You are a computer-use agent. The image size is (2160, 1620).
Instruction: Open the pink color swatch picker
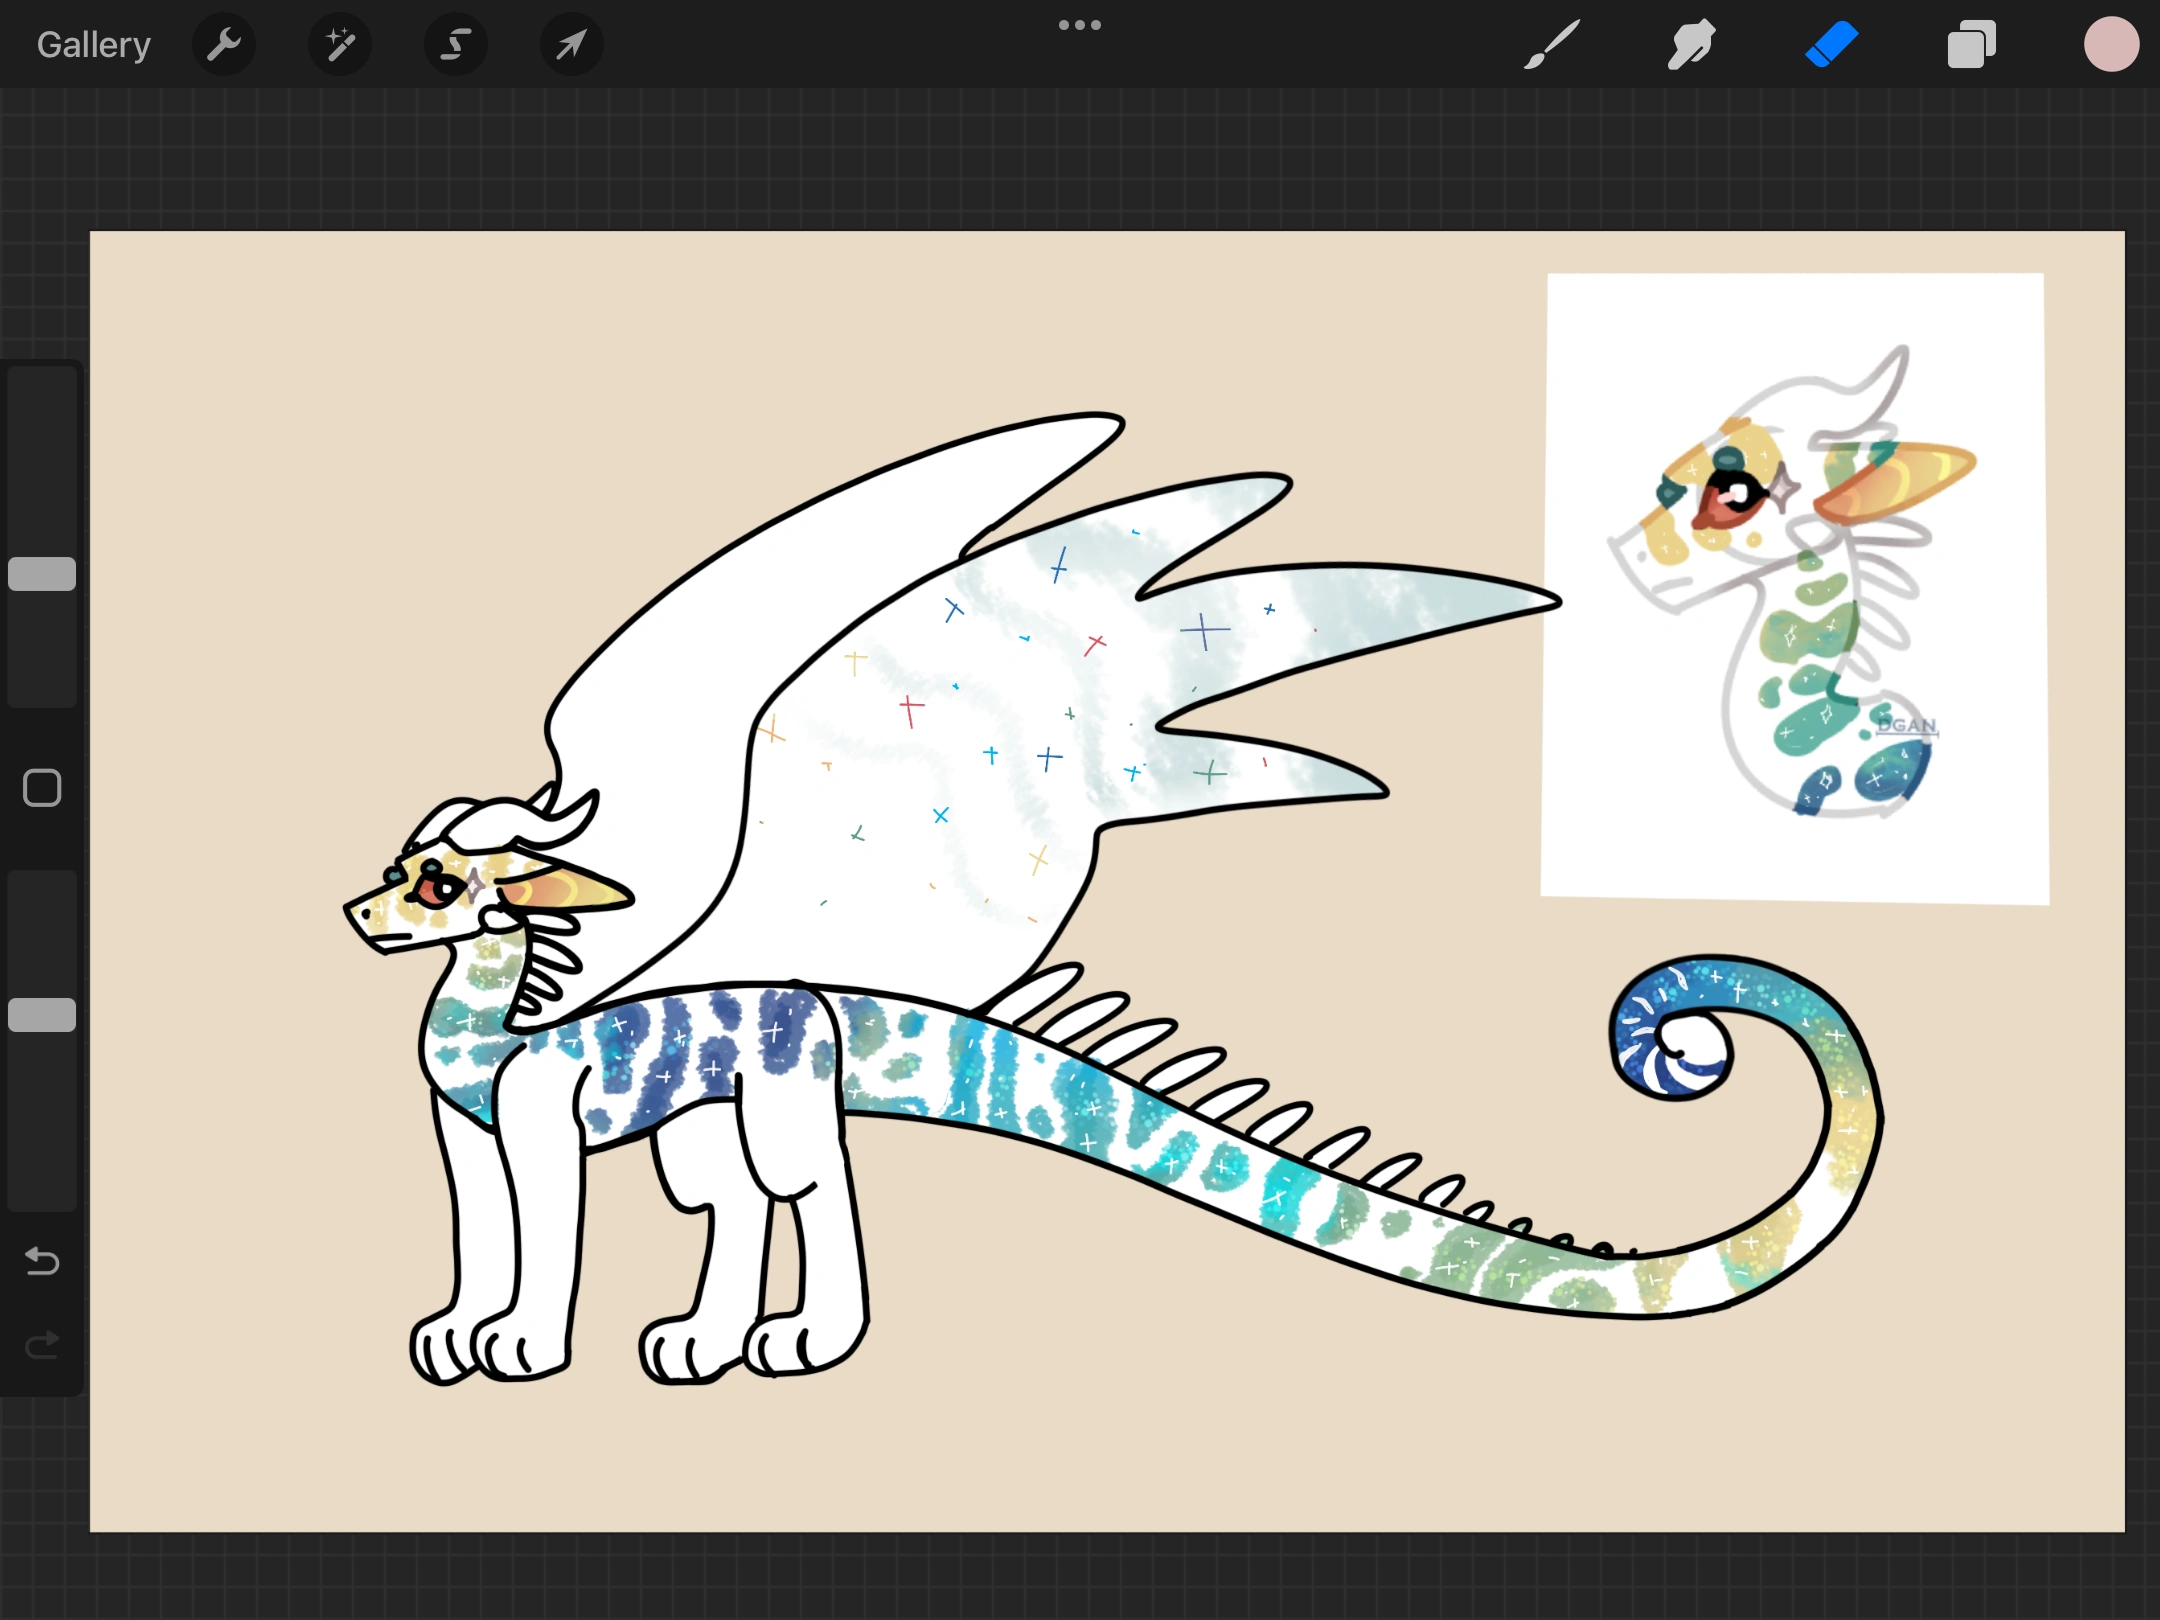(2111, 45)
